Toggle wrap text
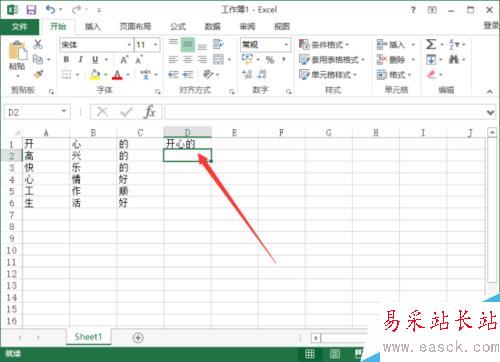The image size is (500, 362). (218, 44)
